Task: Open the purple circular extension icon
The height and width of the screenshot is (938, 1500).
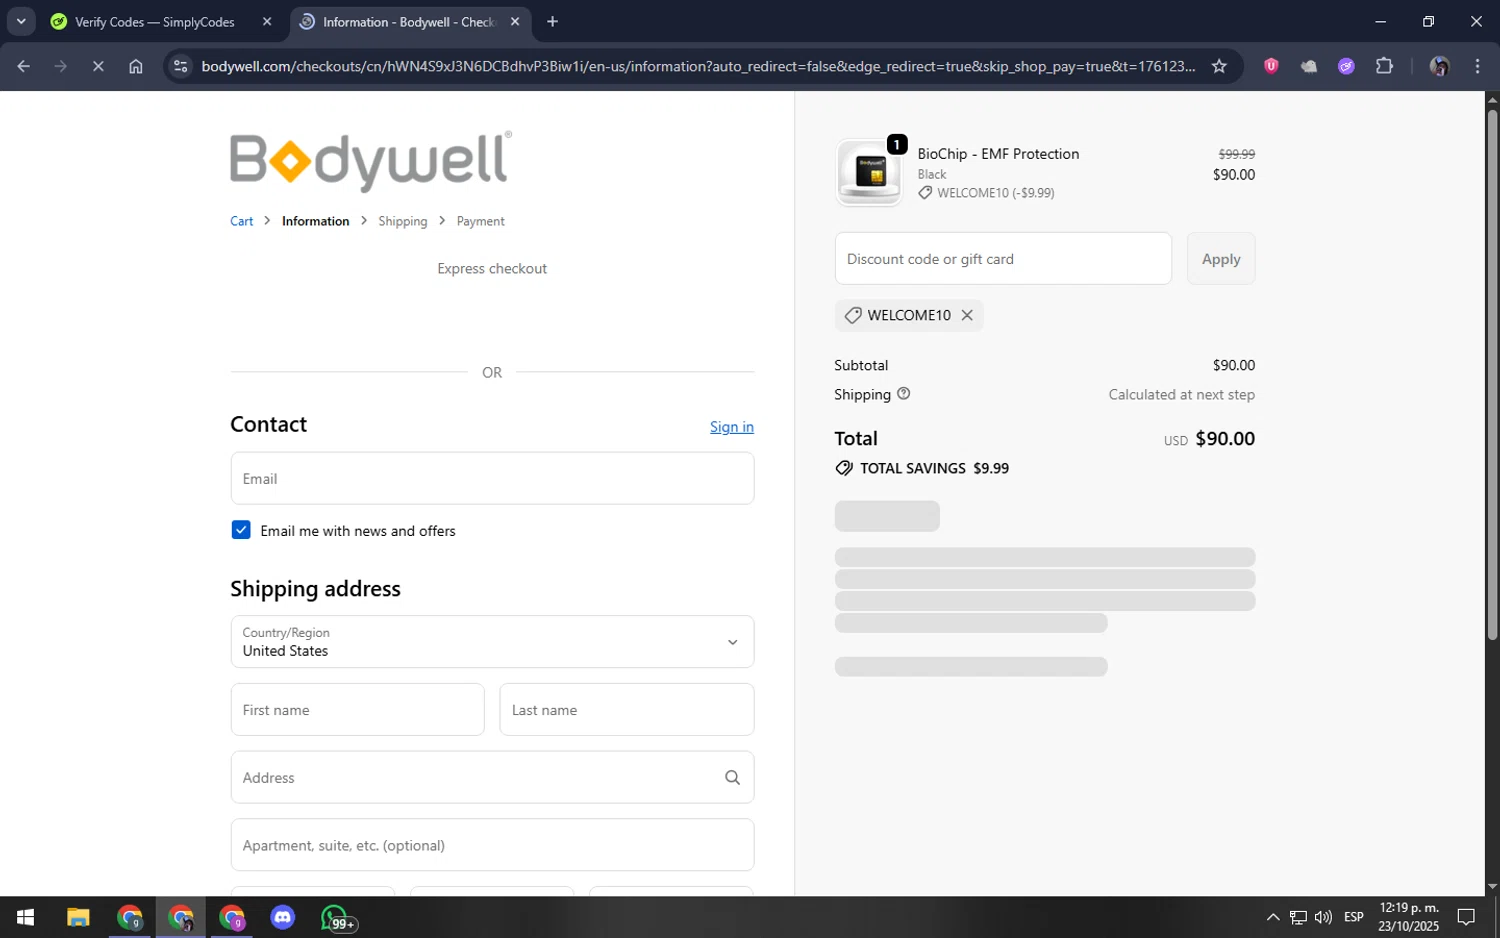Action: click(1347, 66)
